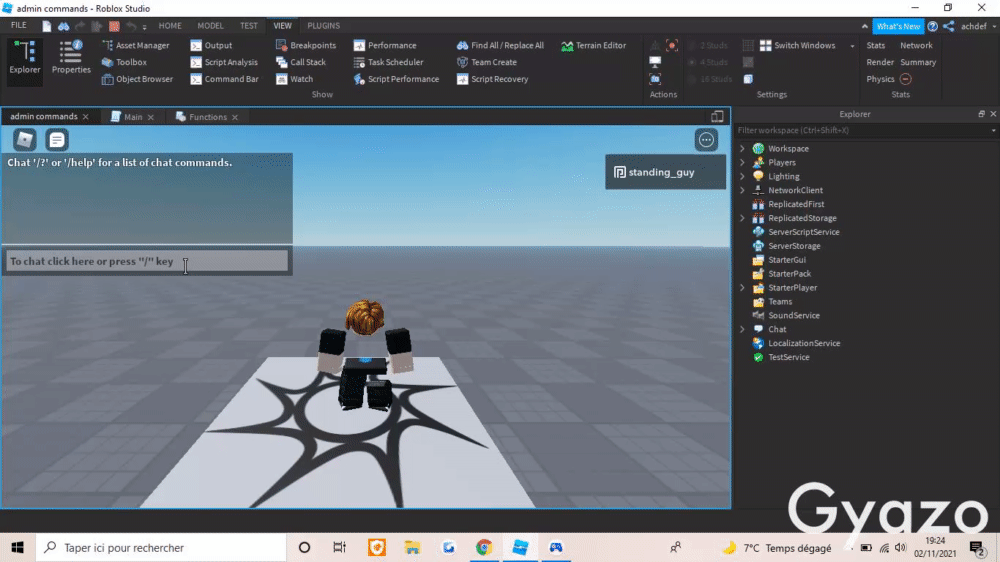The image size is (1000, 562).
Task: Open Chrome from the taskbar
Action: (x=484, y=547)
